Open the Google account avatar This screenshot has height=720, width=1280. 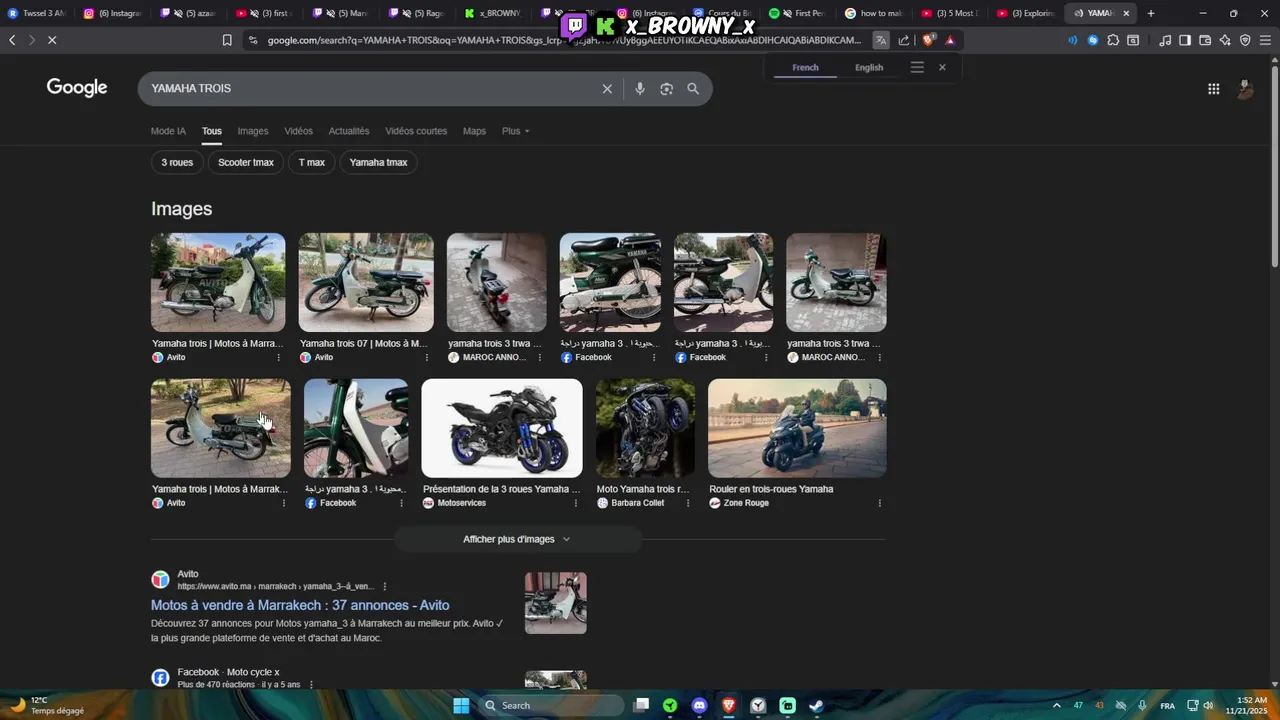click(x=1245, y=89)
